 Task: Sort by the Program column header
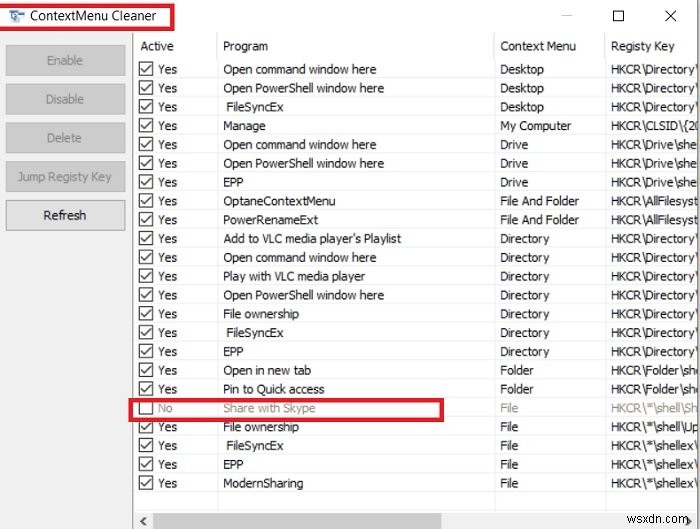coord(245,46)
